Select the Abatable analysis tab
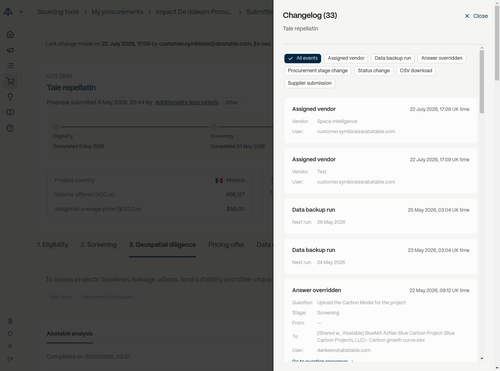The image size is (500, 371). [x=70, y=334]
